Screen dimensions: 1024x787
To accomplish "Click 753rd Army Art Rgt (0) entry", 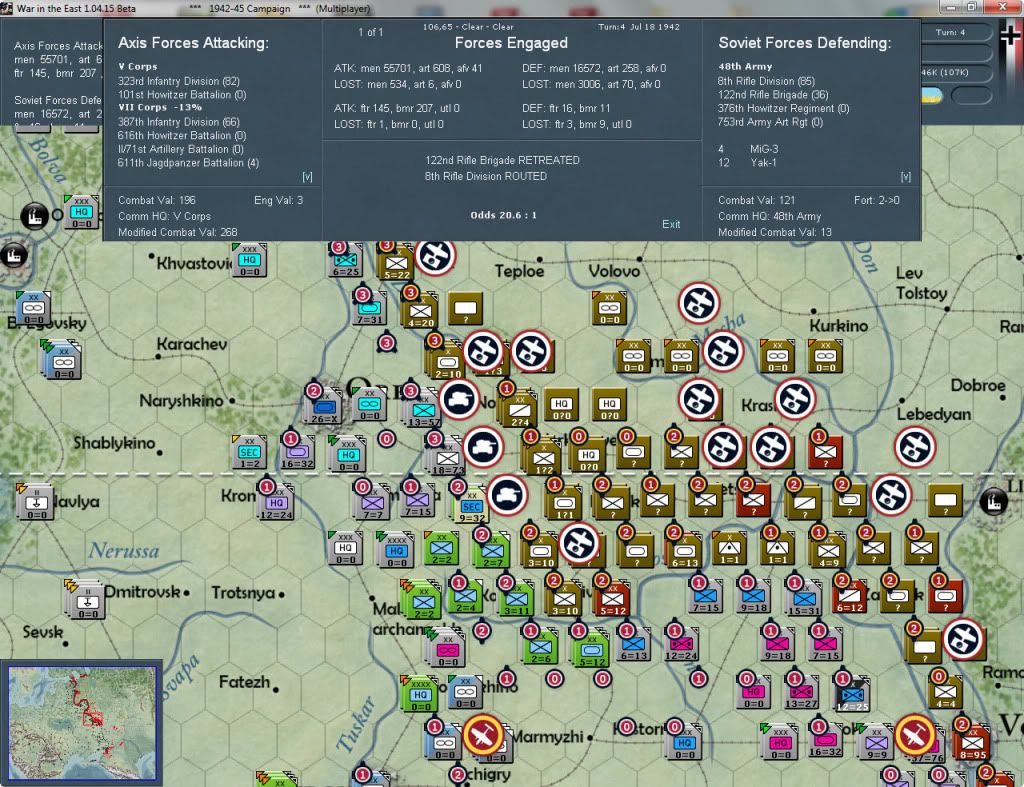I will pyautogui.click(x=770, y=122).
